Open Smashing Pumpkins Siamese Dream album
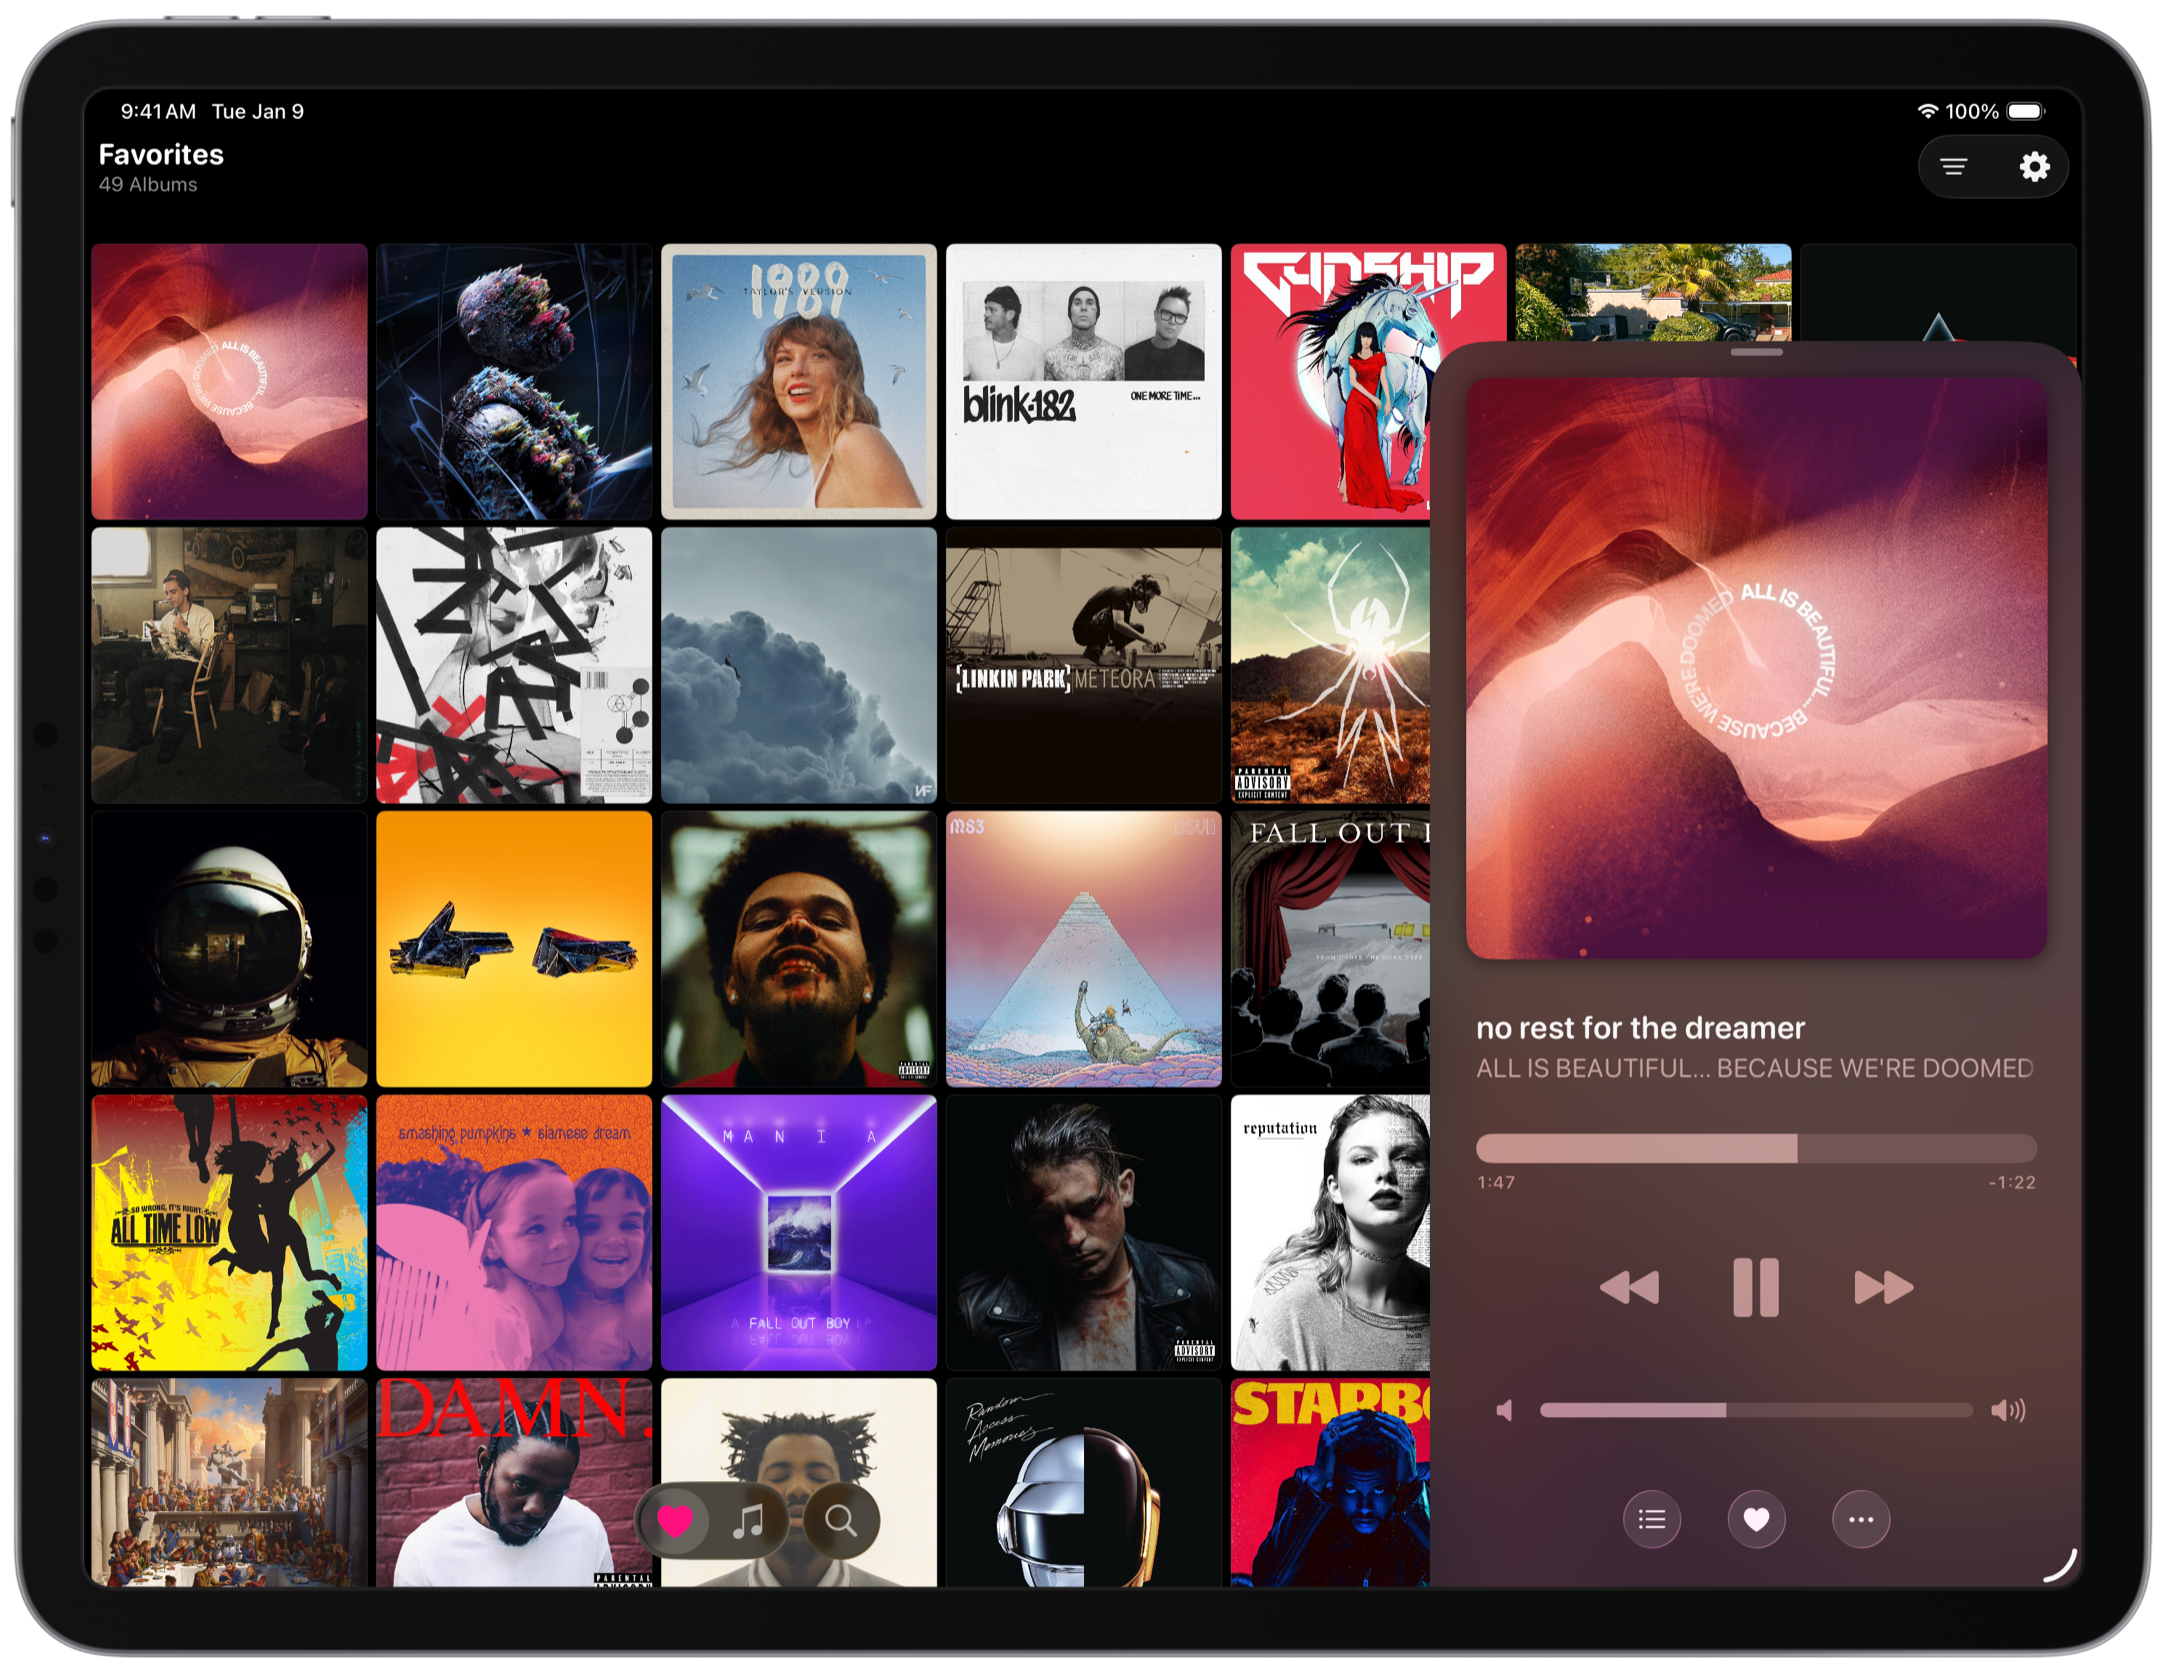2166x1676 pixels. [x=514, y=1232]
